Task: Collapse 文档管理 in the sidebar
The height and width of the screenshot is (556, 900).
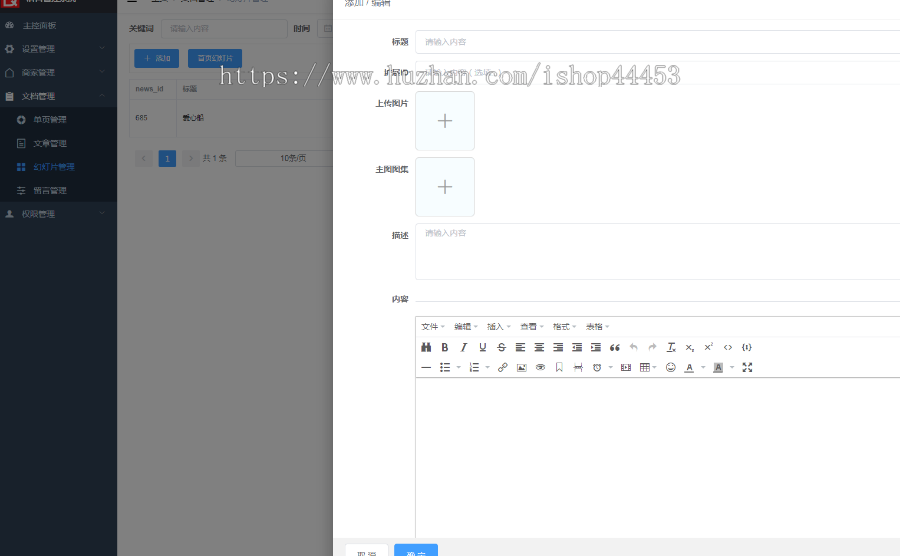Action: pos(58,96)
